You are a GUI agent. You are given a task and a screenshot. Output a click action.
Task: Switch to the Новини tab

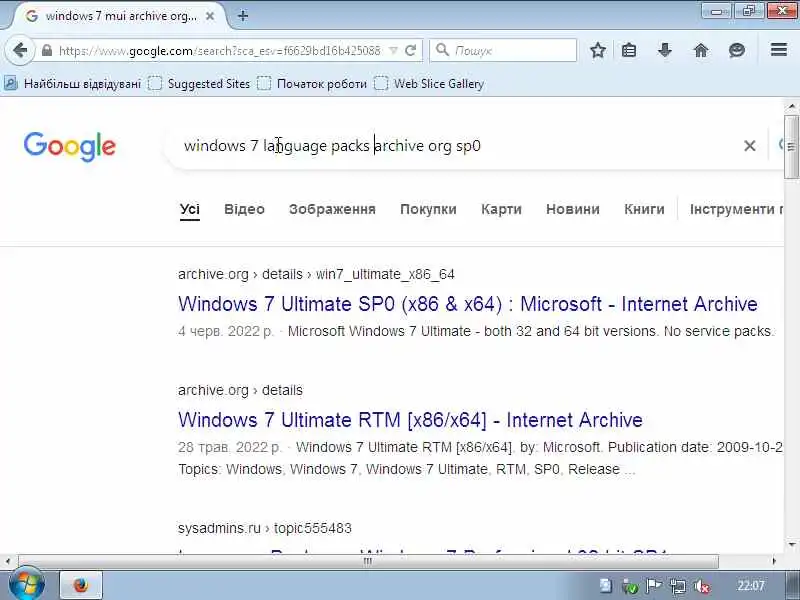coord(572,209)
